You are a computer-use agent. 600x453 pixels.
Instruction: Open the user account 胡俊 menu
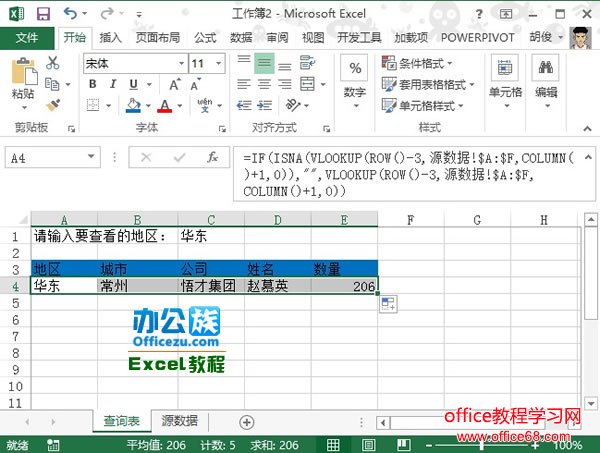546,37
